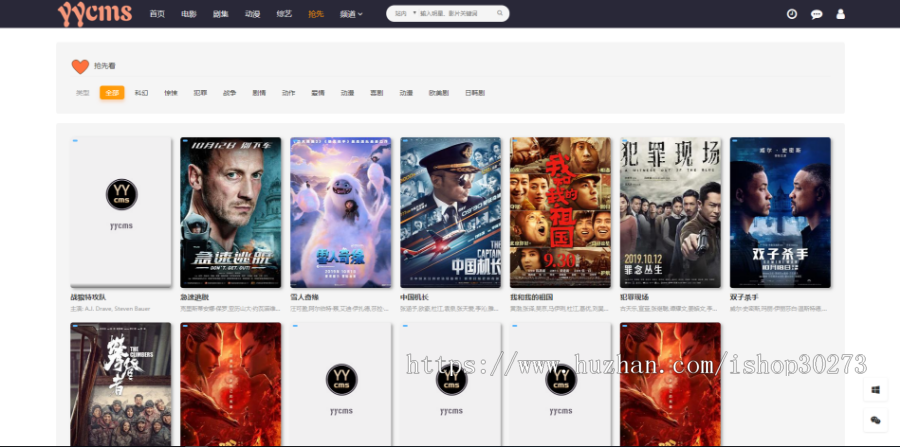The image size is (900, 447).
Task: Open the 我和我的祖国 poster
Action: pos(560,212)
